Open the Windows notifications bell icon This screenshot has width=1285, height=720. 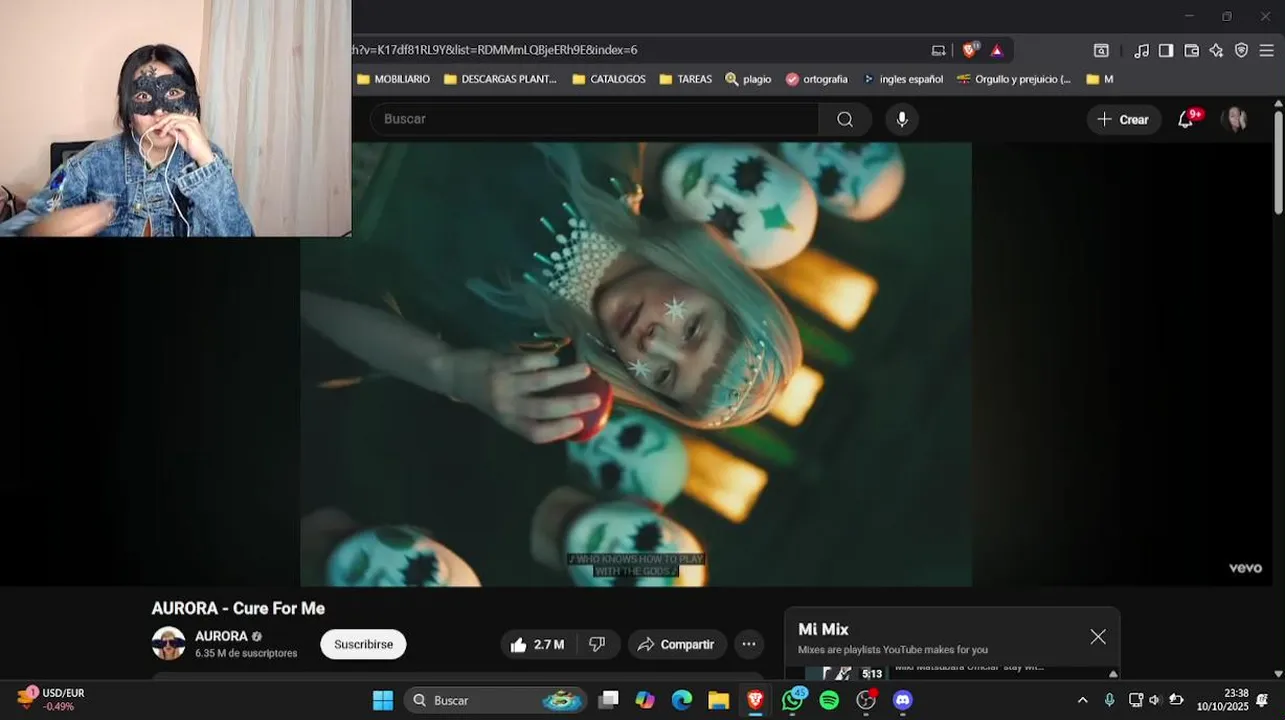[1262, 700]
